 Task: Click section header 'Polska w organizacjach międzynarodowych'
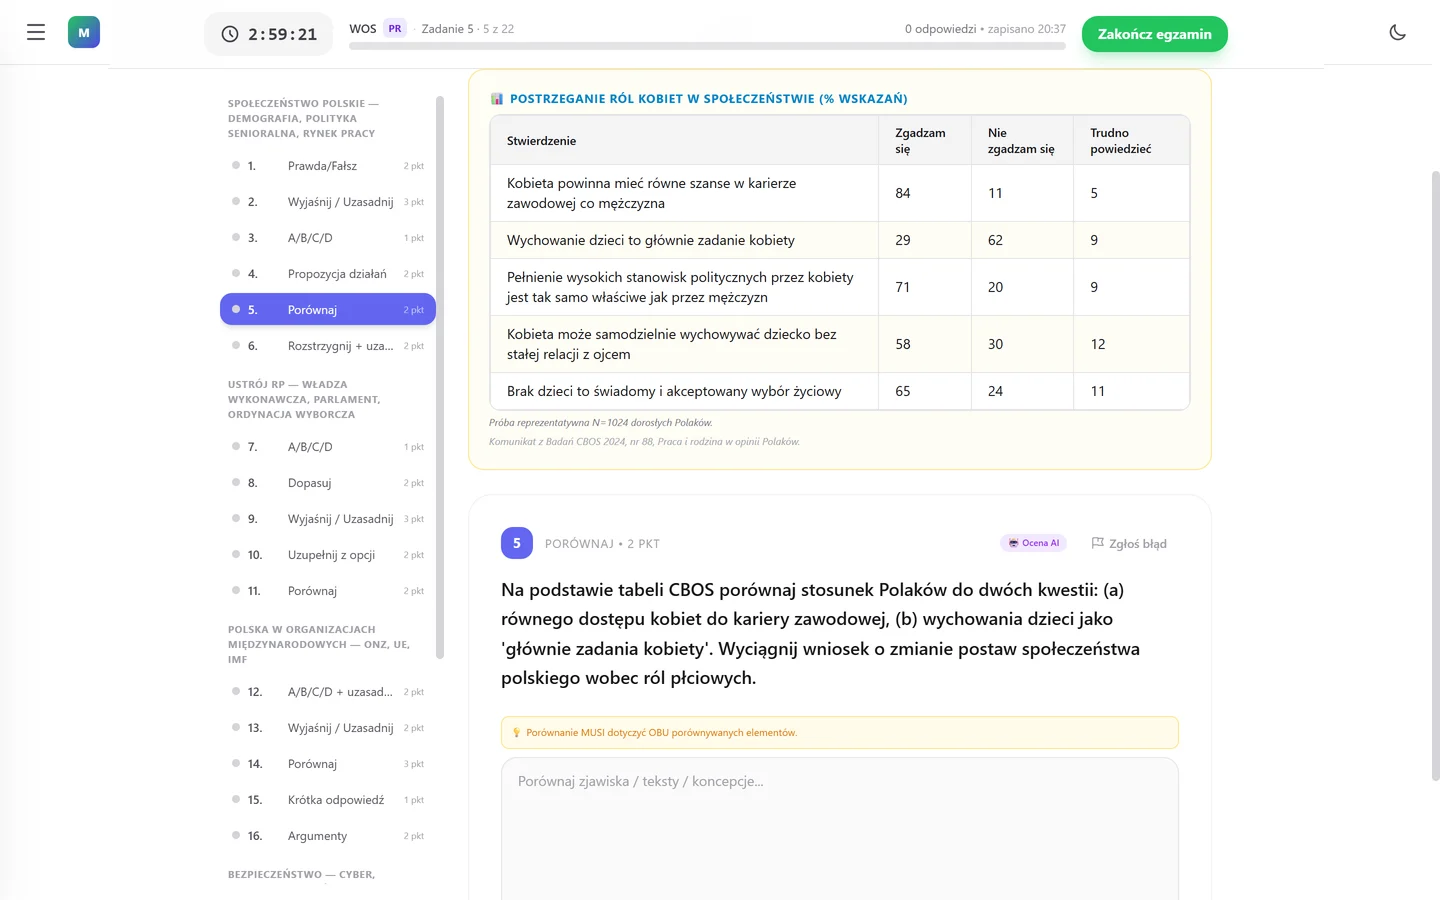(319, 644)
